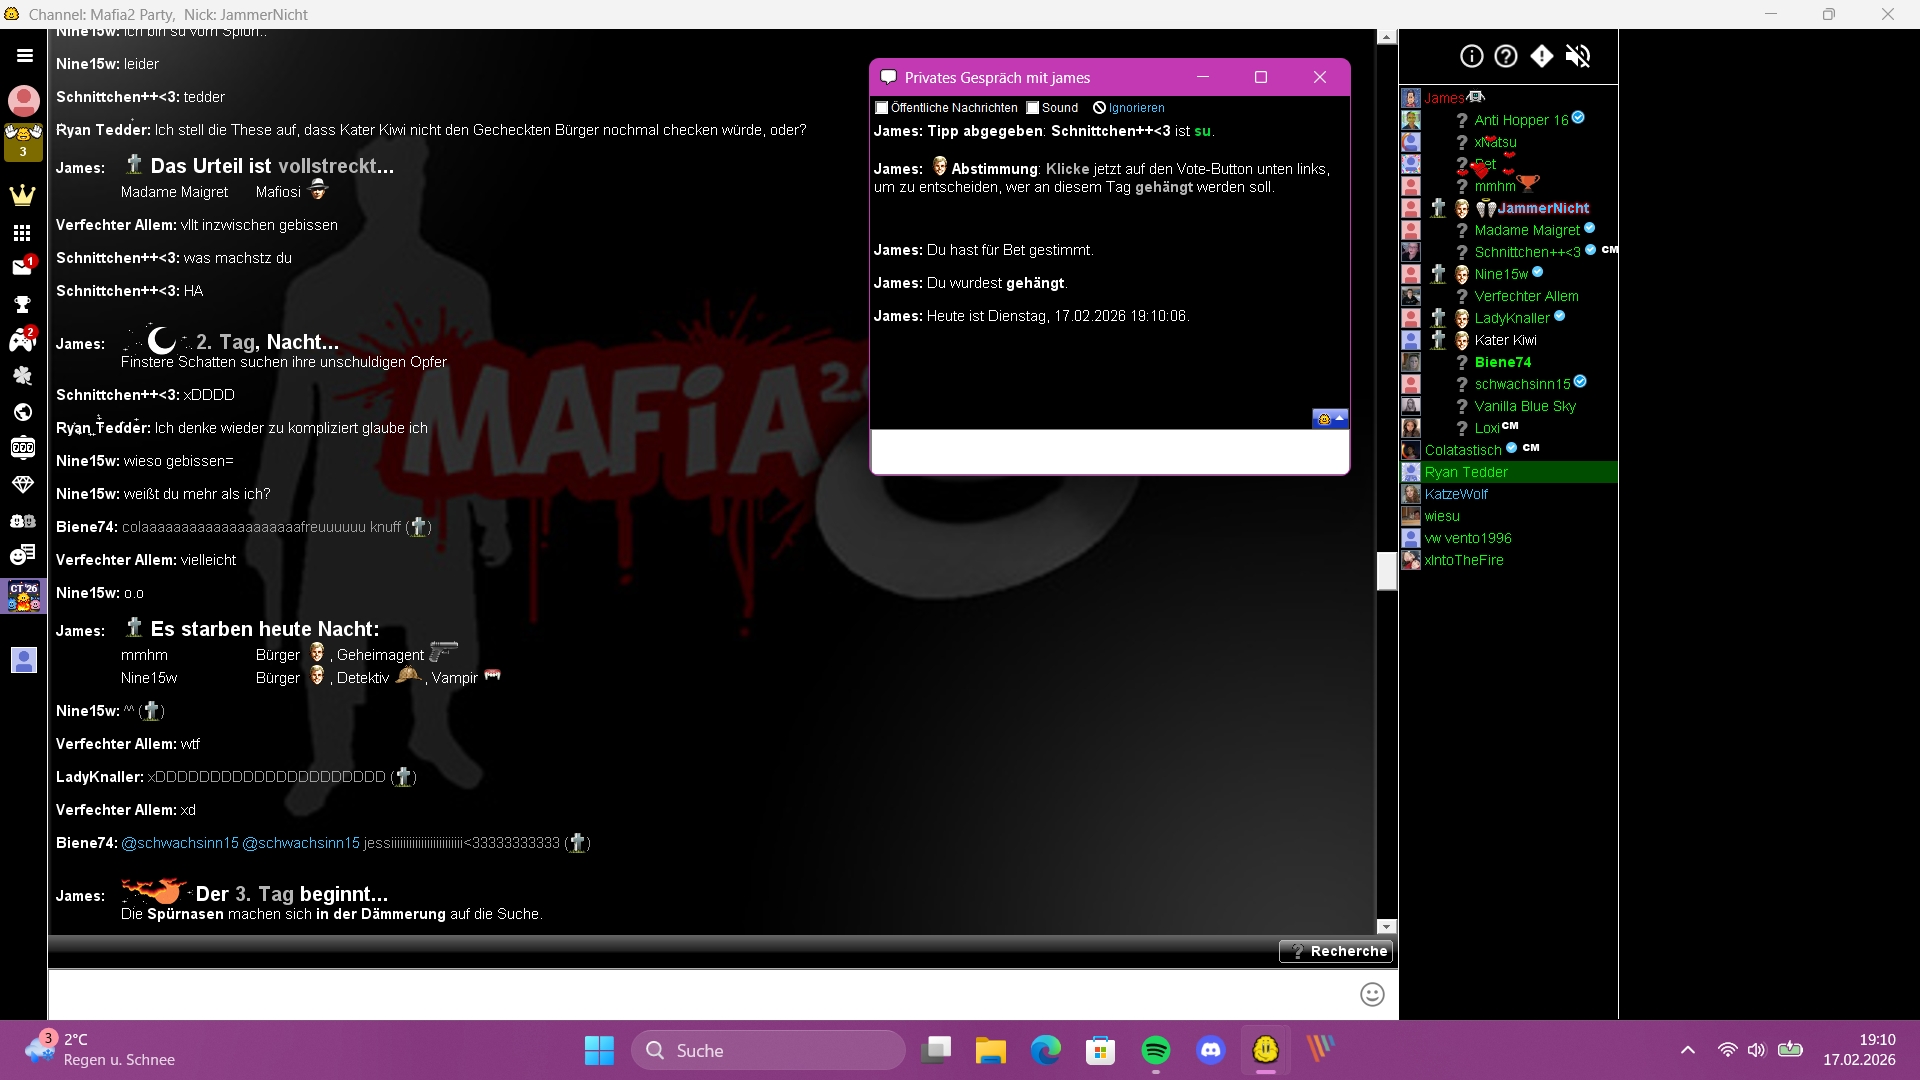
Task: Open the mail inbox icon
Action: tap(22, 267)
